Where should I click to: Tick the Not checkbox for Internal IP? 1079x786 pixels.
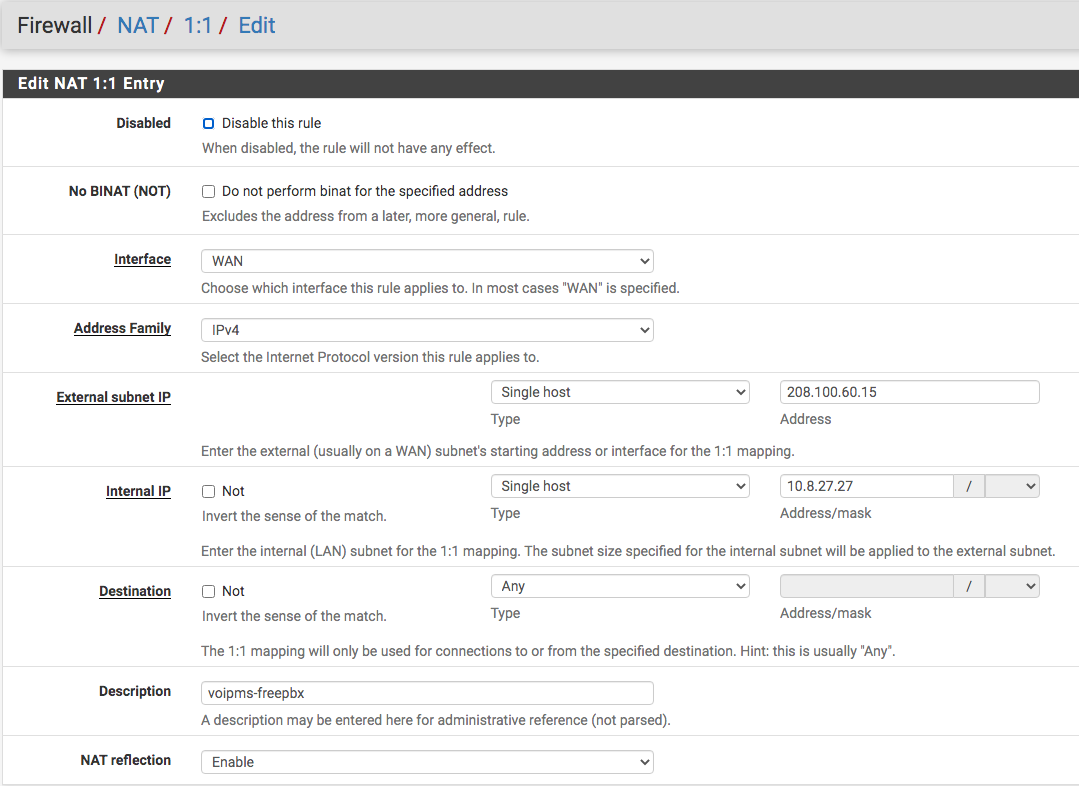(208, 491)
